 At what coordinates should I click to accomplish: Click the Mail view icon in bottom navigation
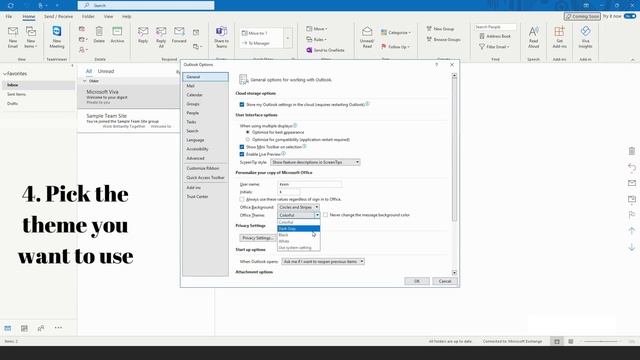pos(8,328)
